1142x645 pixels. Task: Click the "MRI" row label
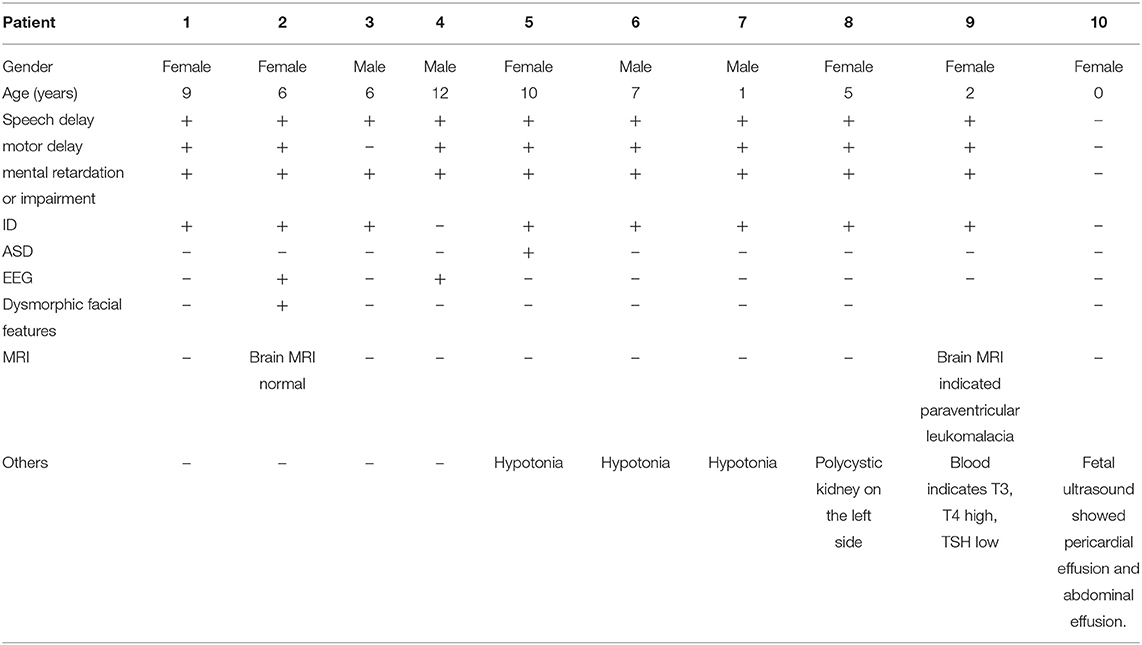[x=17, y=357]
